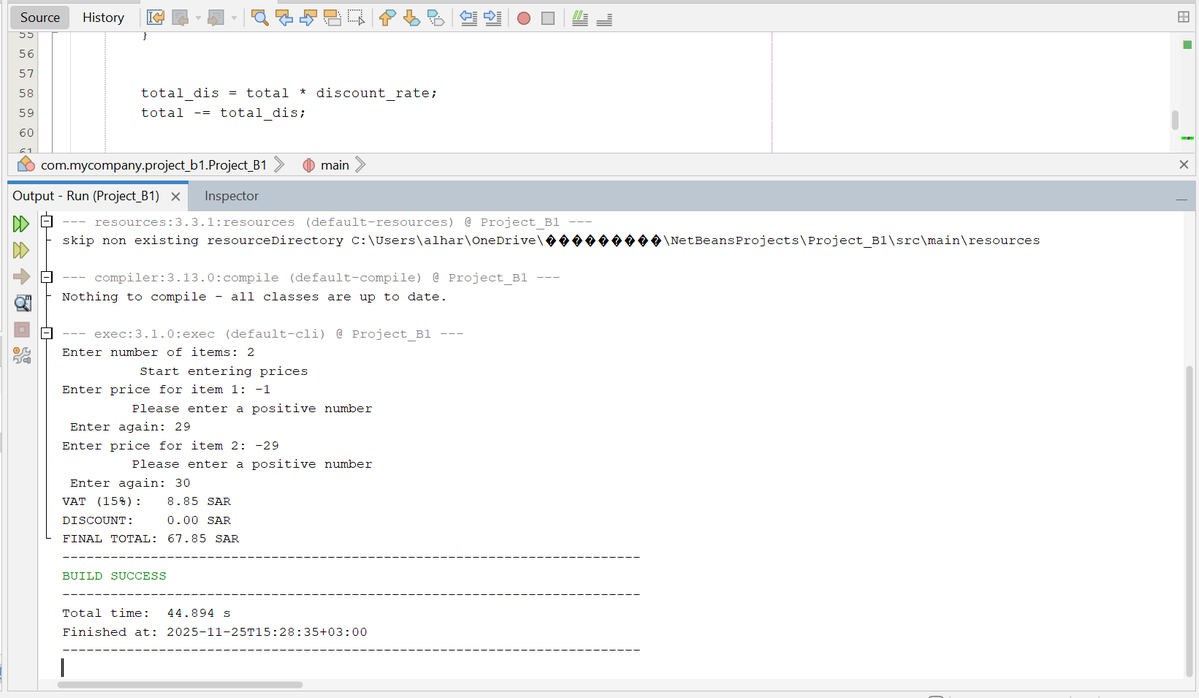Click the Shift Line Right icon
Viewport: 1199px width, 698px height.
[492, 18]
